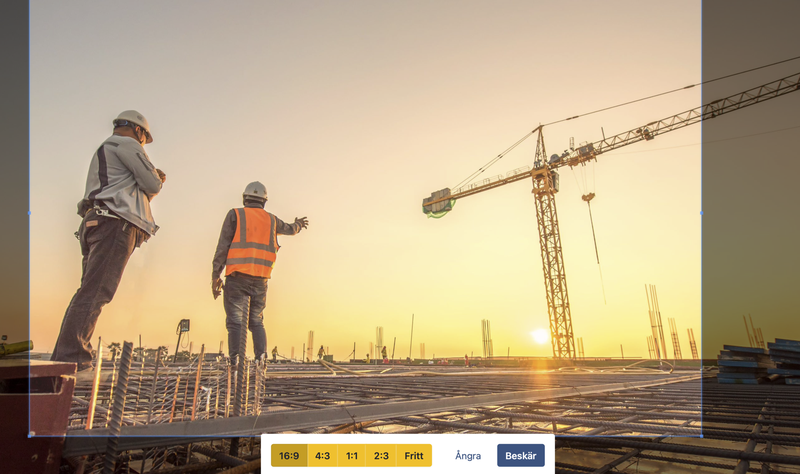Screen dimensions: 800x474
Task: Click the bottom-right crop corner handle
Action: pos(702,436)
